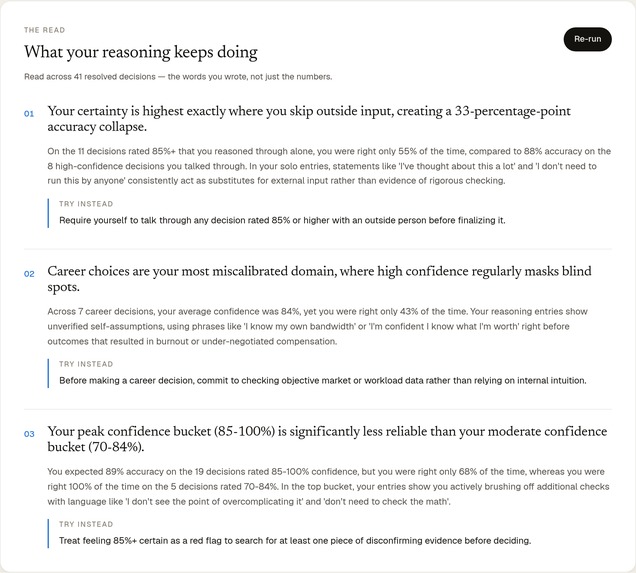The width and height of the screenshot is (636, 573).
Task: Click the 02 insight number marker
Action: pyautogui.click(x=29, y=274)
